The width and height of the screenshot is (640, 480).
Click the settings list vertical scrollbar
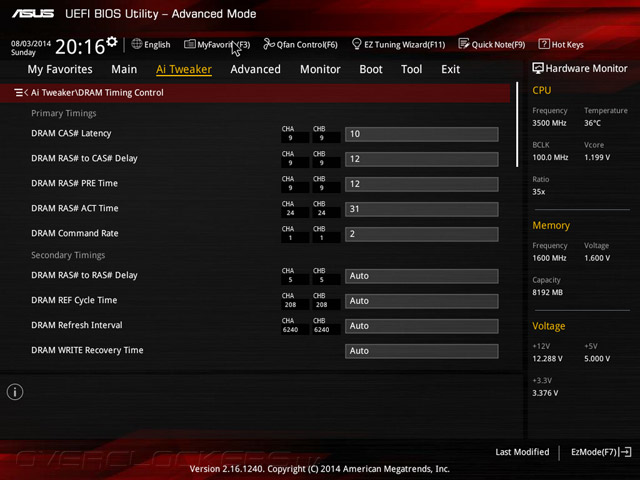[x=517, y=124]
